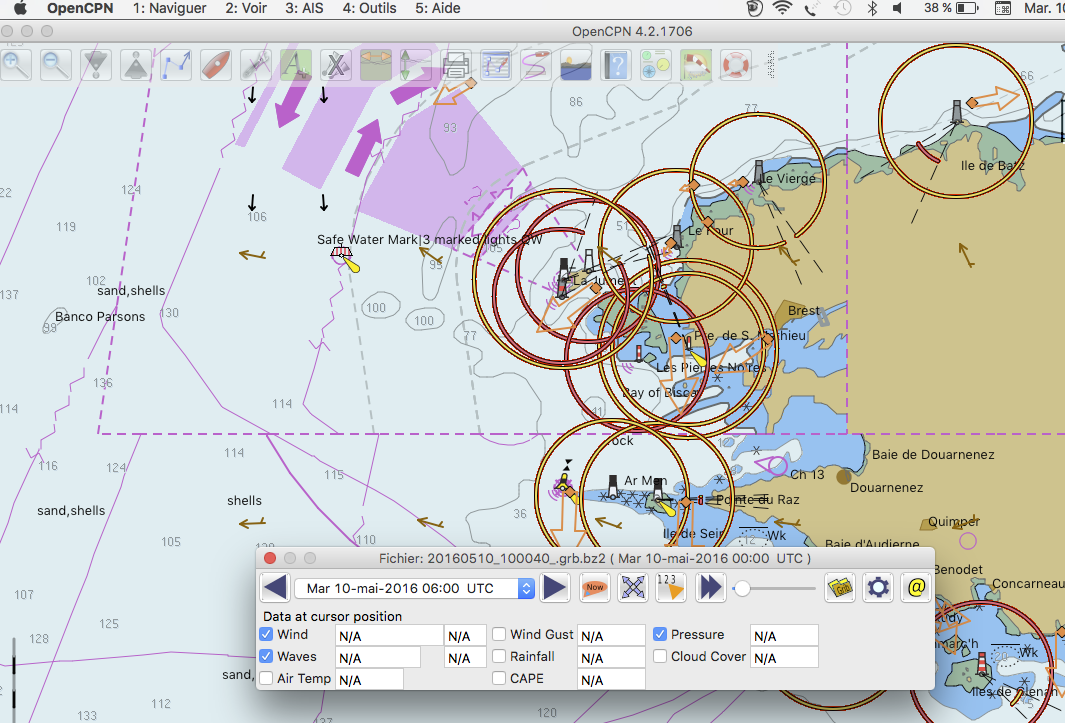1065x723 pixels.
Task: Open the 5: Aide menu
Action: (438, 8)
